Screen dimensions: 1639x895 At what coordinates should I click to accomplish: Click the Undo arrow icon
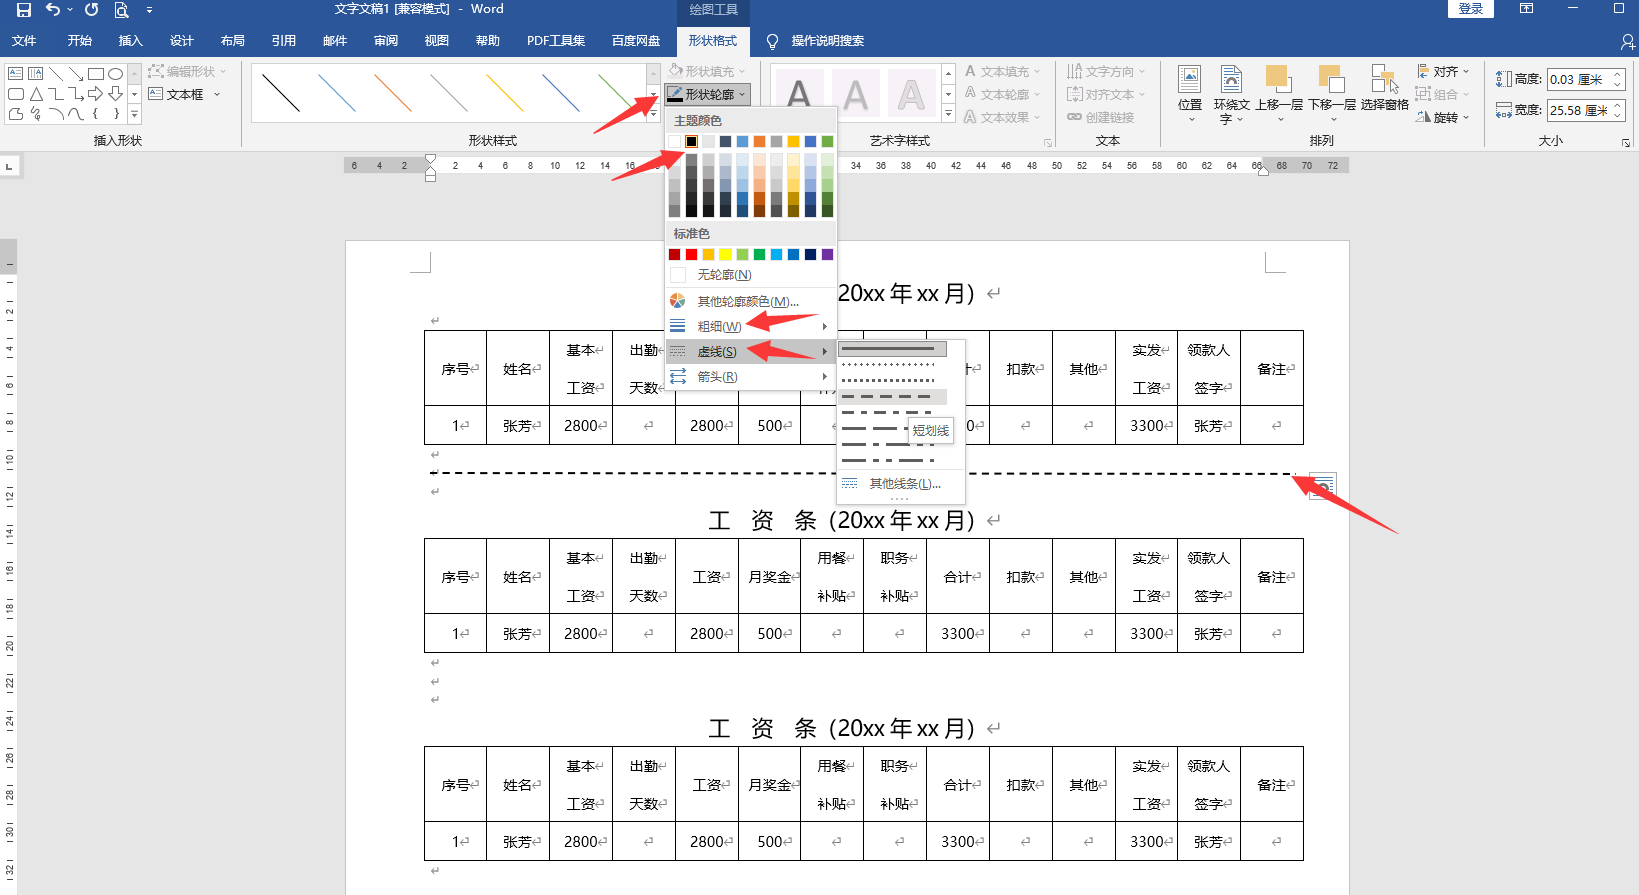53,9
